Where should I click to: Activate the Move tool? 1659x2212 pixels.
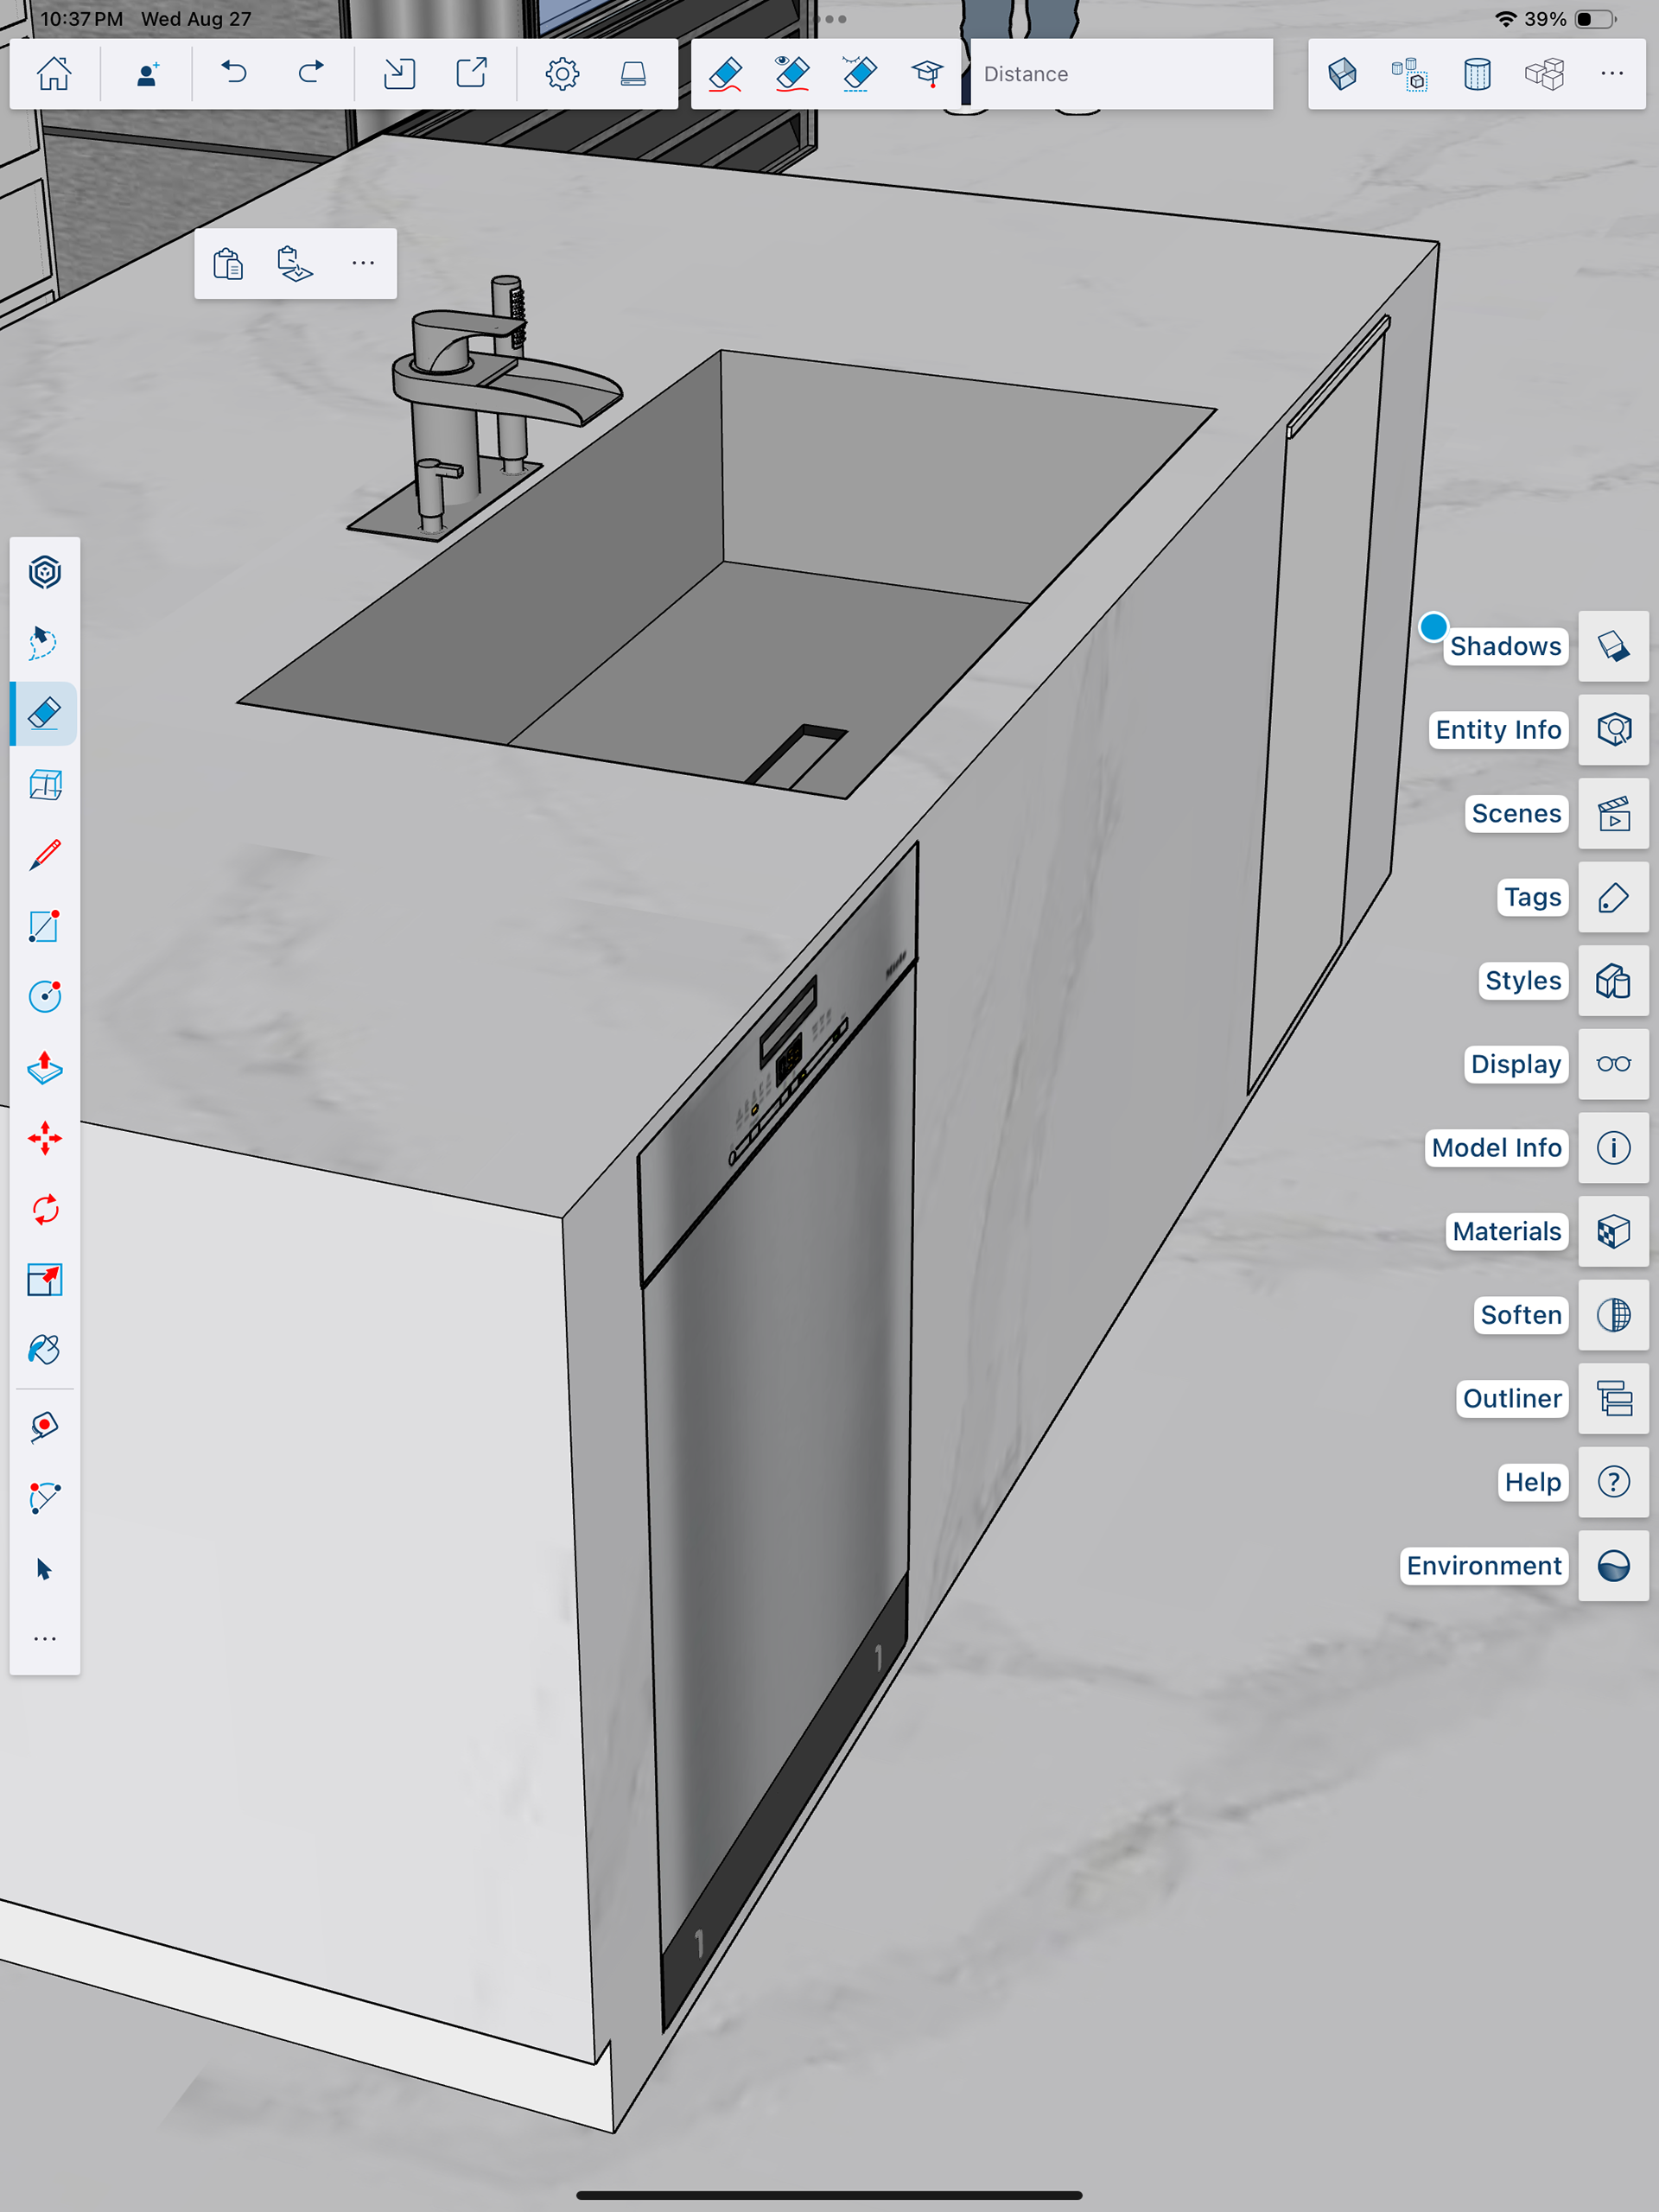(45, 1138)
